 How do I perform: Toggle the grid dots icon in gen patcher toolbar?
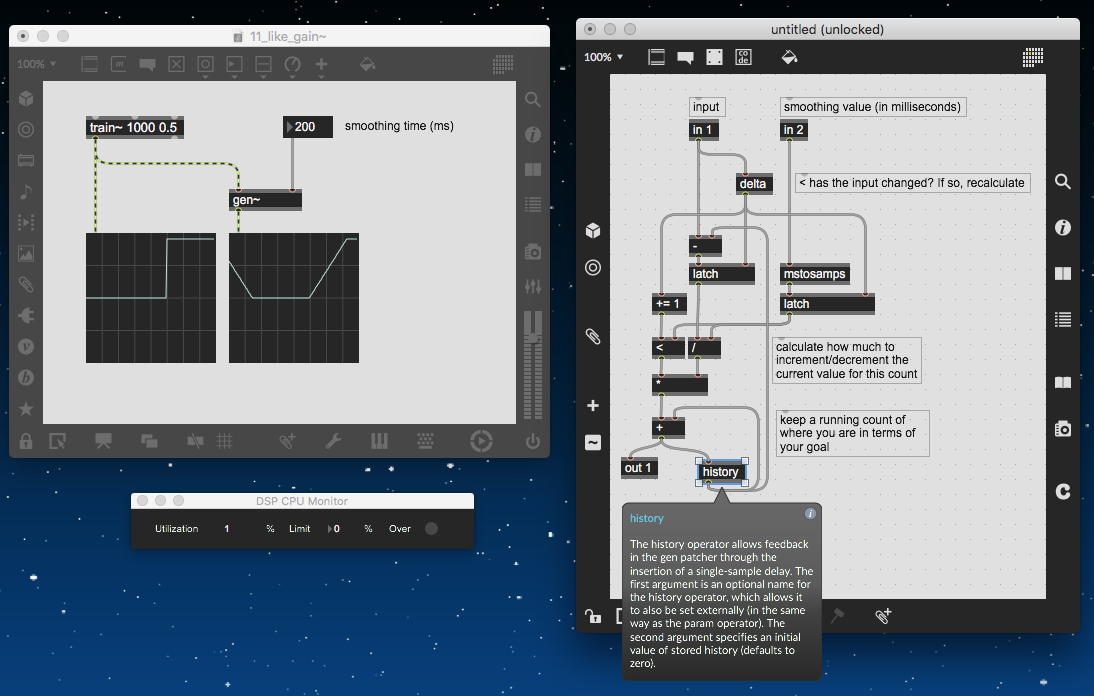1033,57
